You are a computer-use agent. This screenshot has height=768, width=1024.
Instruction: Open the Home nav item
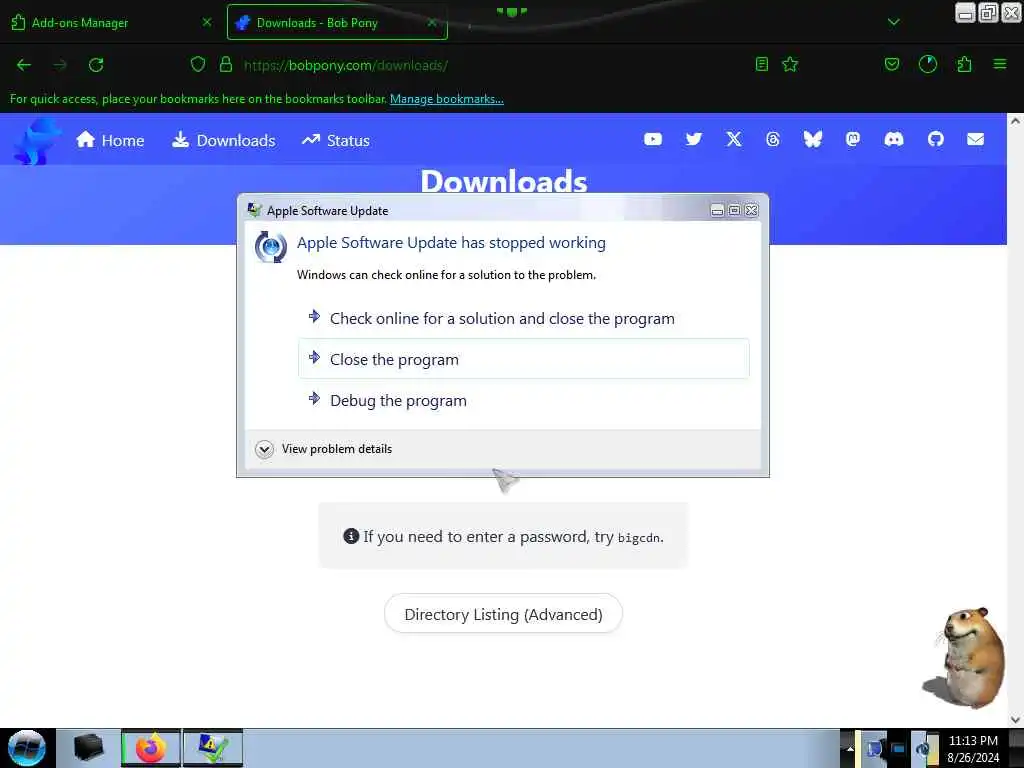point(110,140)
